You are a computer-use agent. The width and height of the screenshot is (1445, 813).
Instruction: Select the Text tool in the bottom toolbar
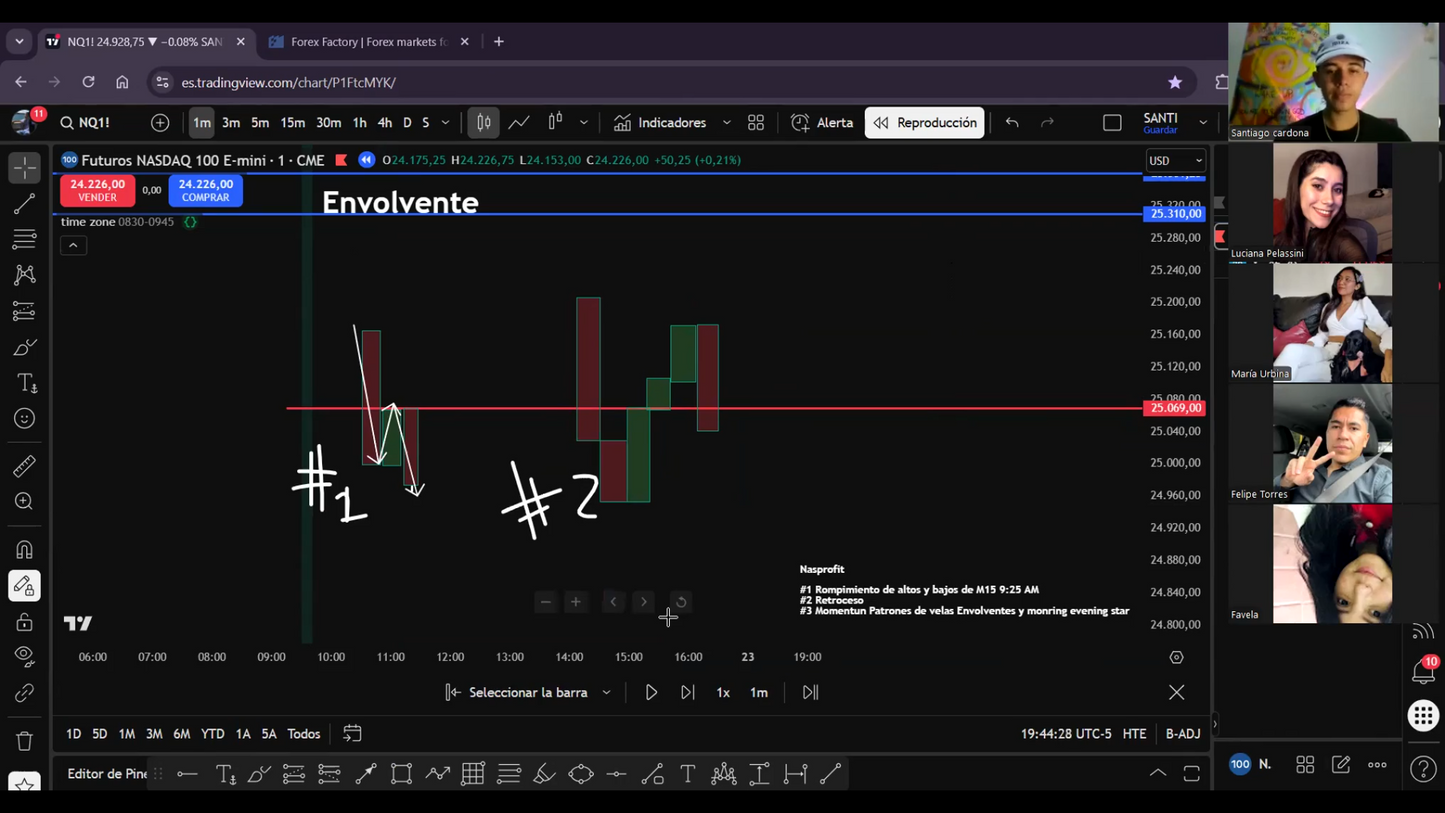(687, 773)
